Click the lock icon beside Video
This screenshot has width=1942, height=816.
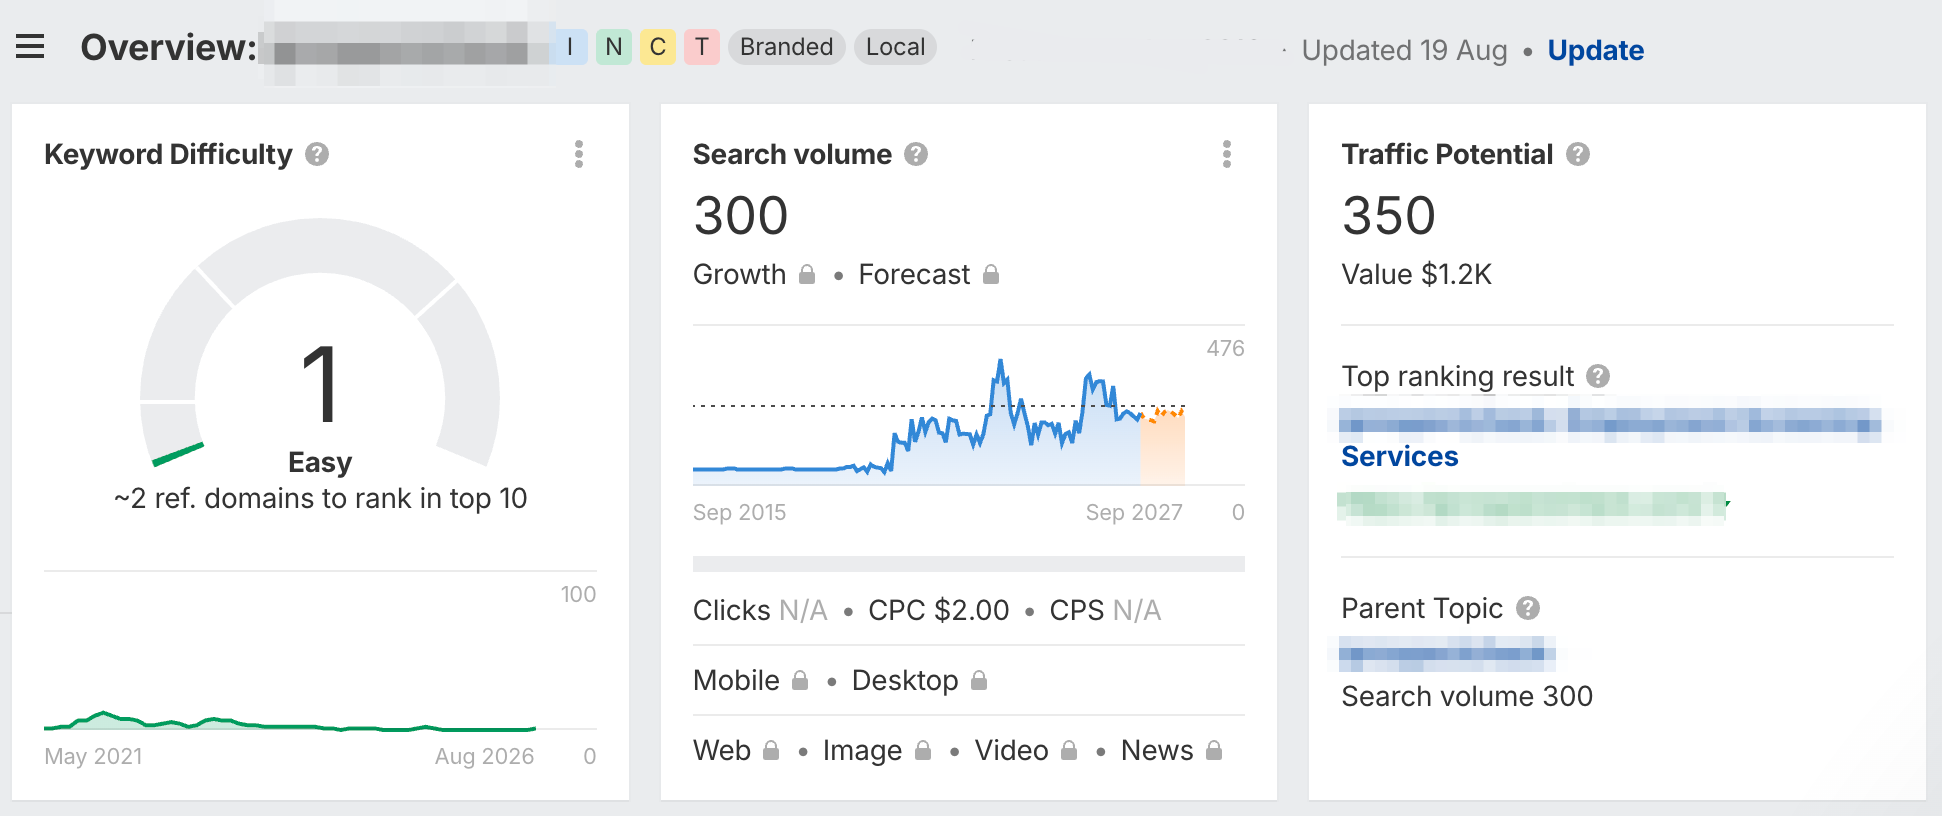pyautogui.click(x=1069, y=750)
